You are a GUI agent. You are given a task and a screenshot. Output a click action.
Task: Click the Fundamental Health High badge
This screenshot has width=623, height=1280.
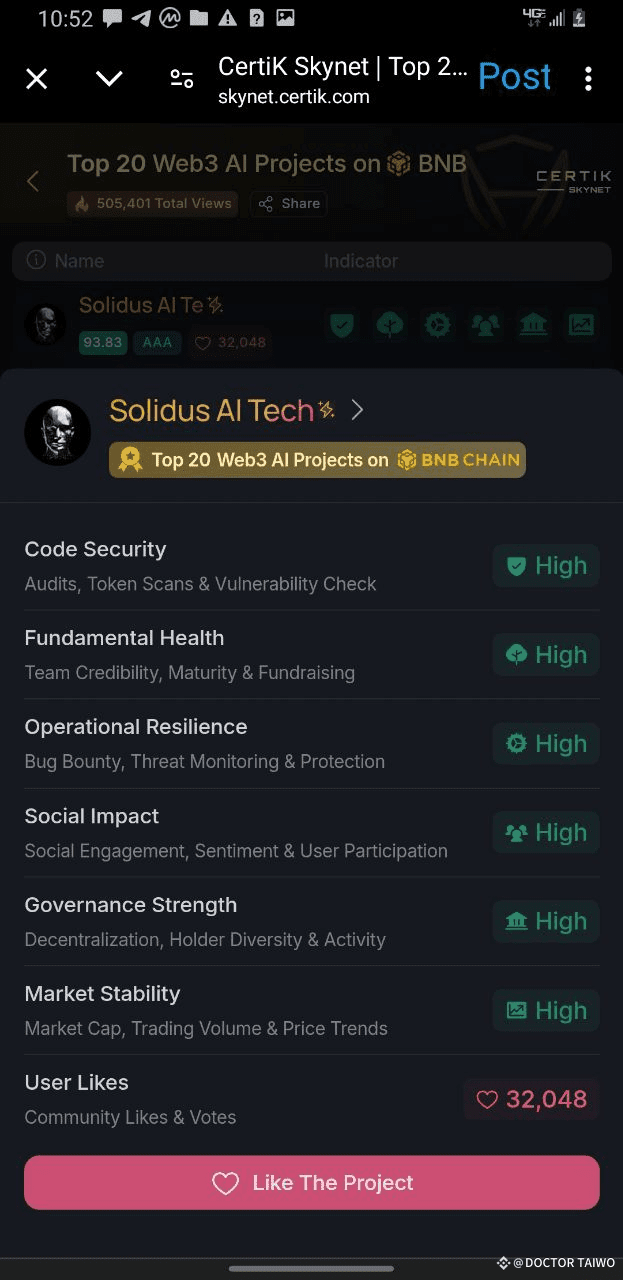click(546, 655)
